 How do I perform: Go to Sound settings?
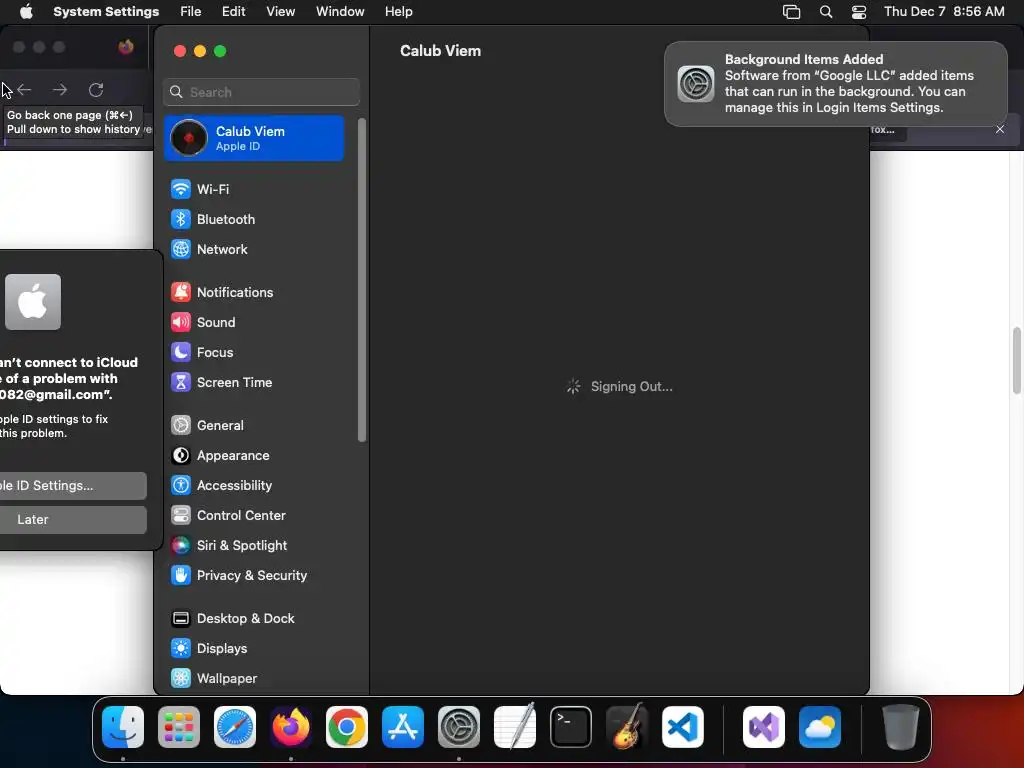coord(255,323)
